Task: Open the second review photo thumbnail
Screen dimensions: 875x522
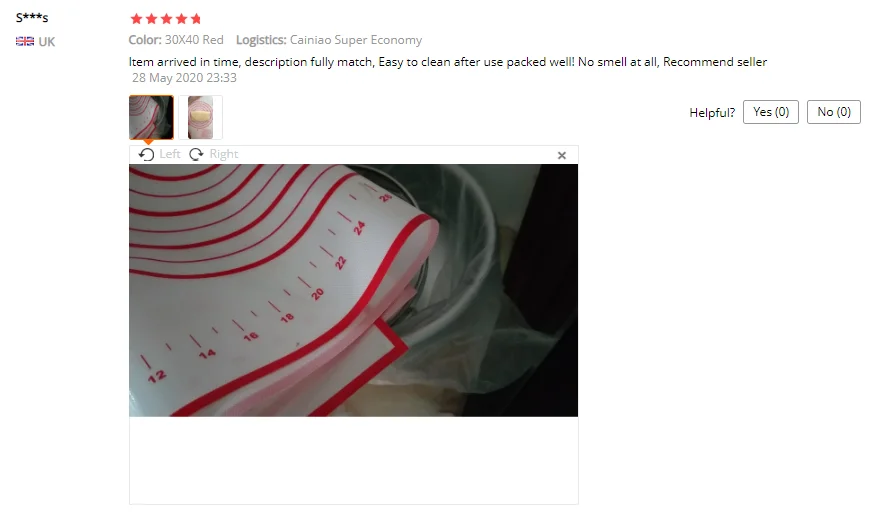Action: coord(200,117)
